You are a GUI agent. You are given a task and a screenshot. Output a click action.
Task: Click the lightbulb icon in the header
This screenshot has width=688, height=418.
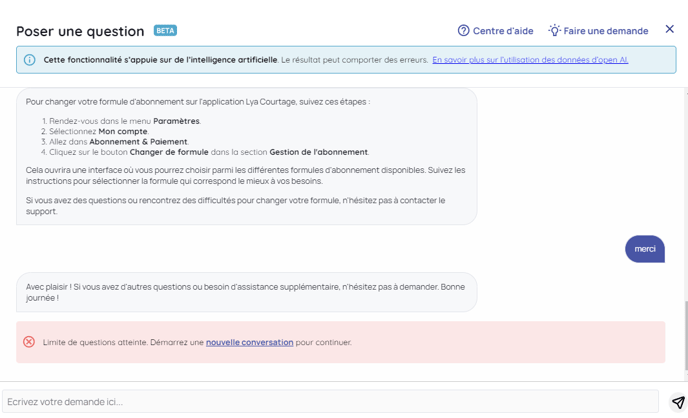pyautogui.click(x=554, y=31)
